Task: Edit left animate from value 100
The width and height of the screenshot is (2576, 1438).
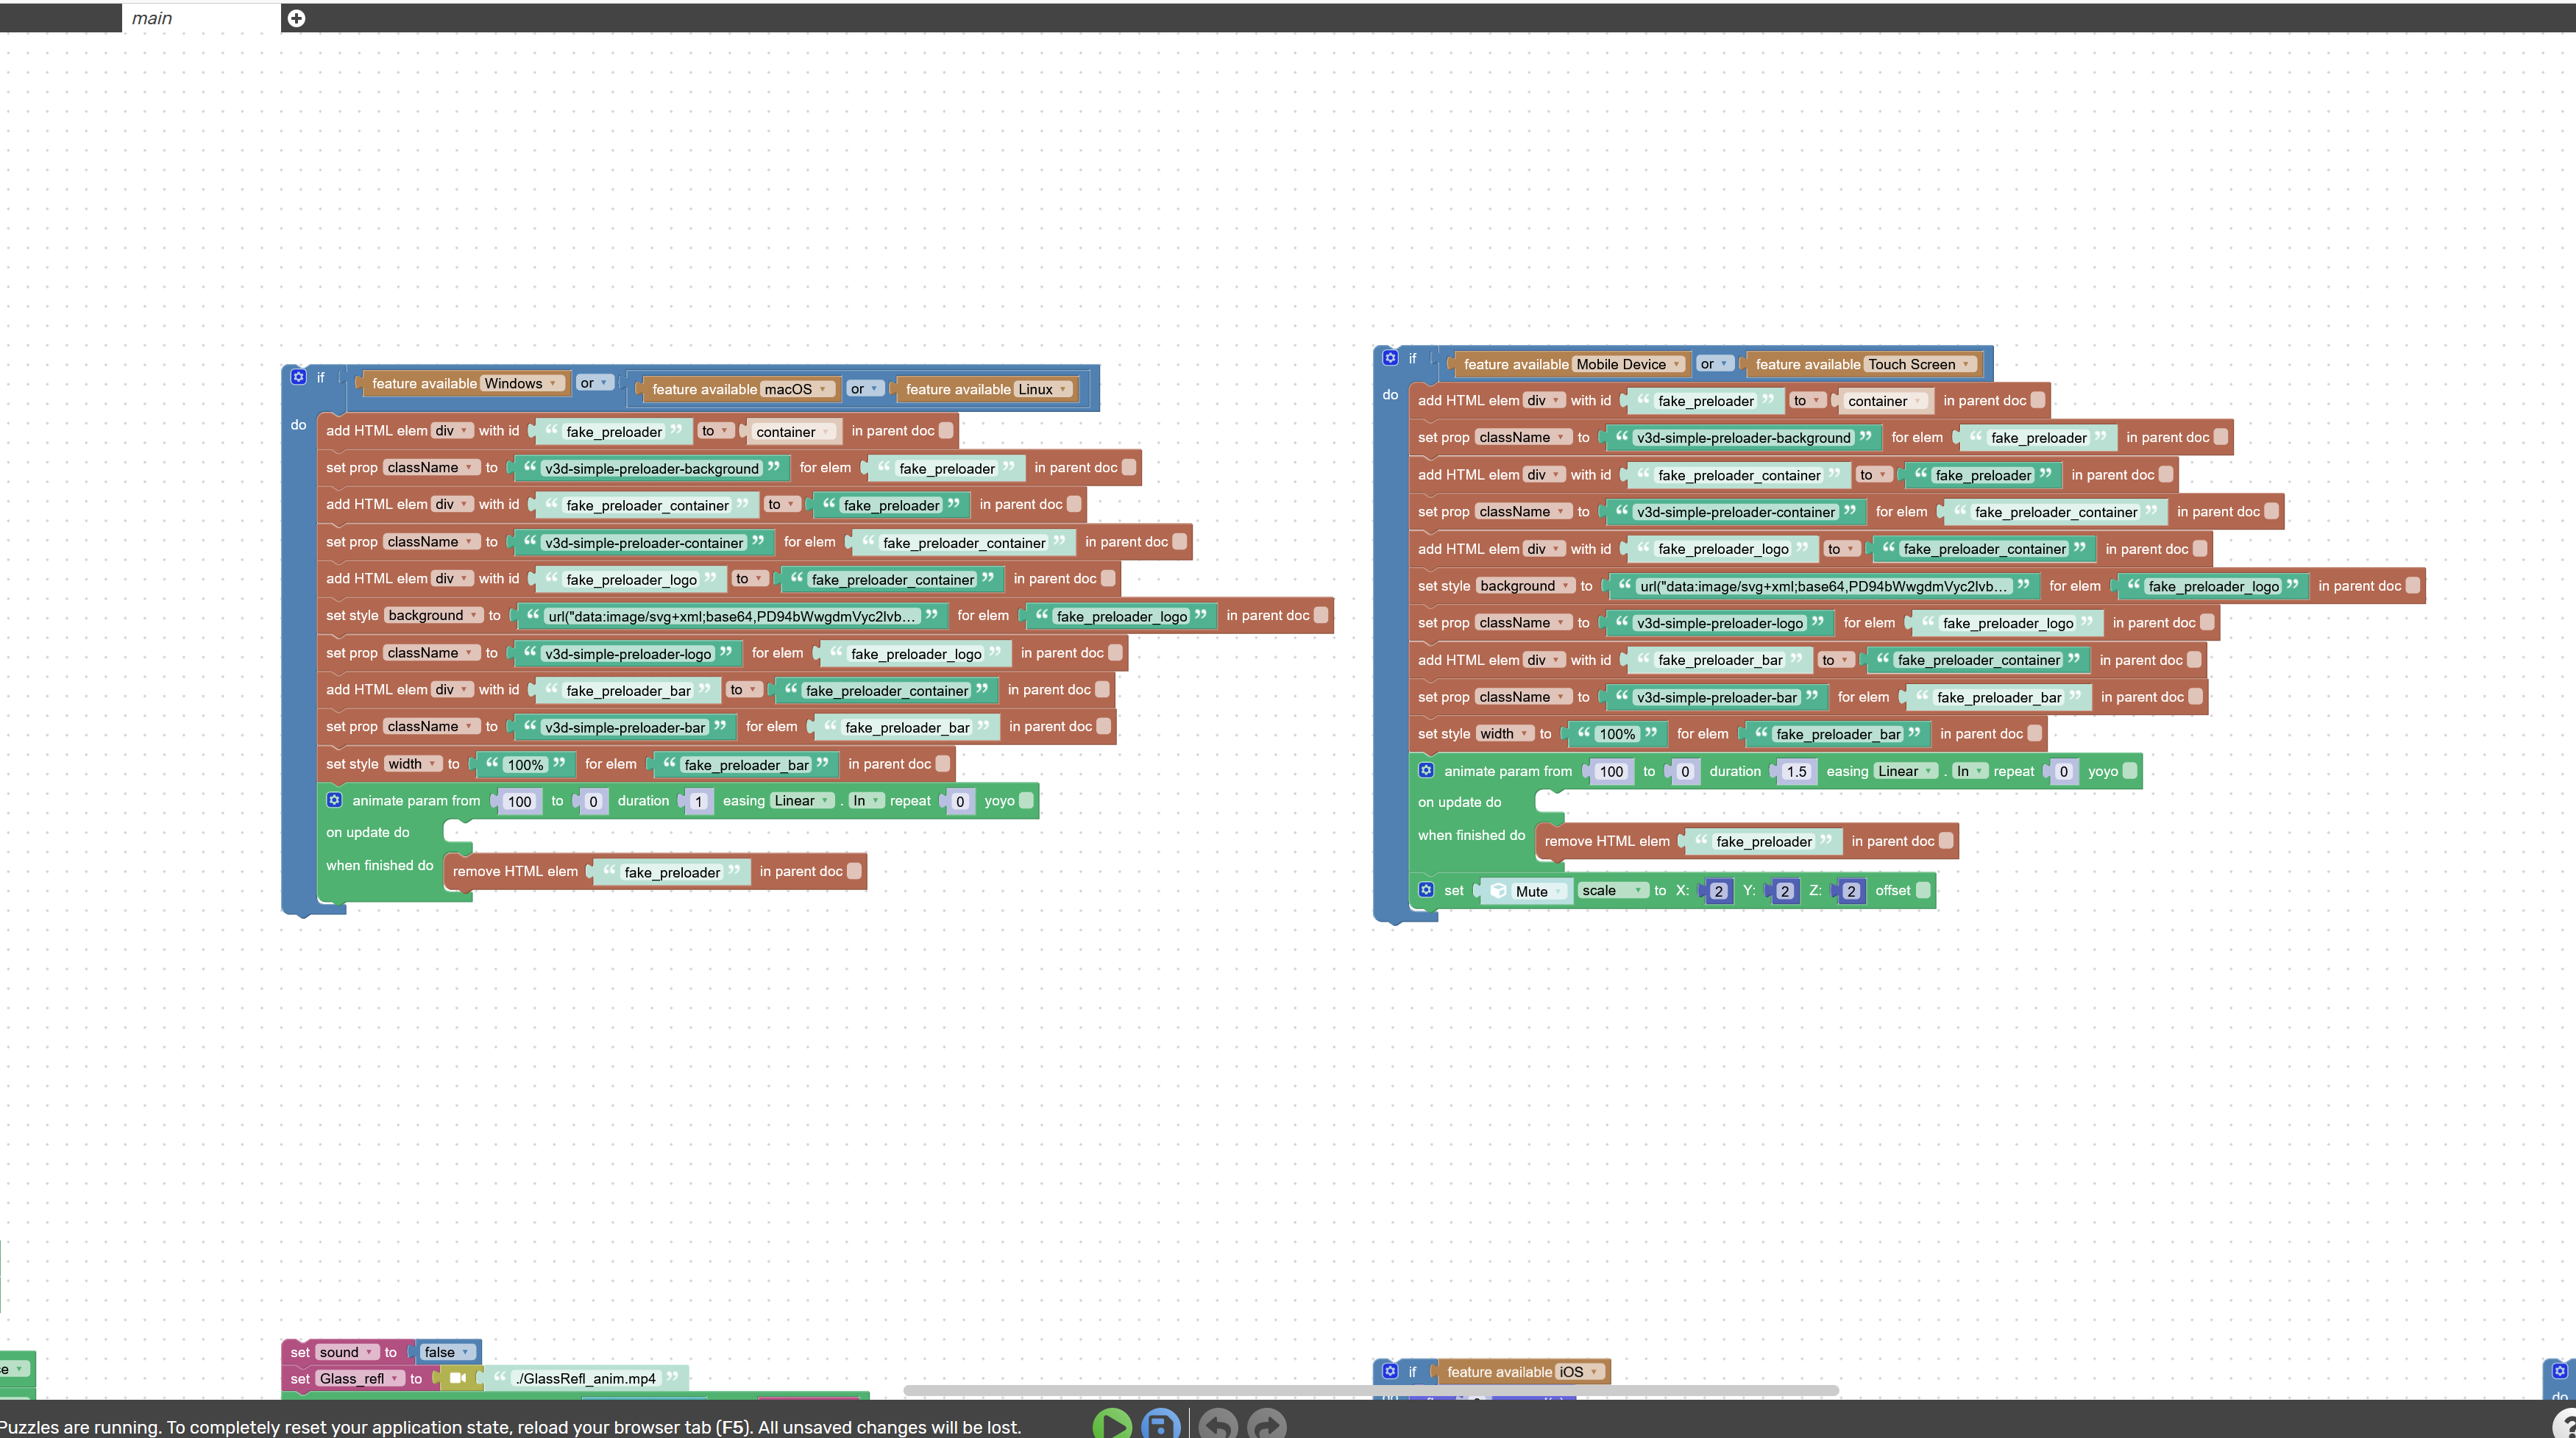Action: (x=519, y=801)
